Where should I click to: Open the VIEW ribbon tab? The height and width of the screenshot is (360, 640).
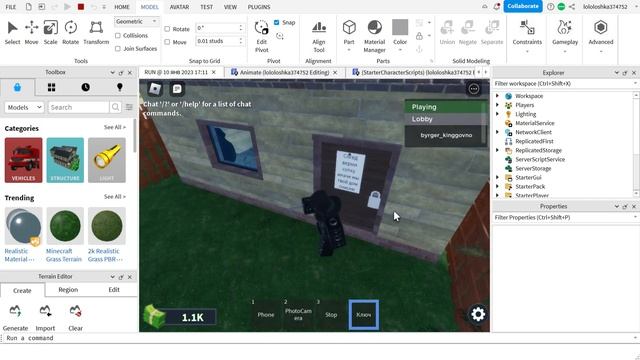230,7
